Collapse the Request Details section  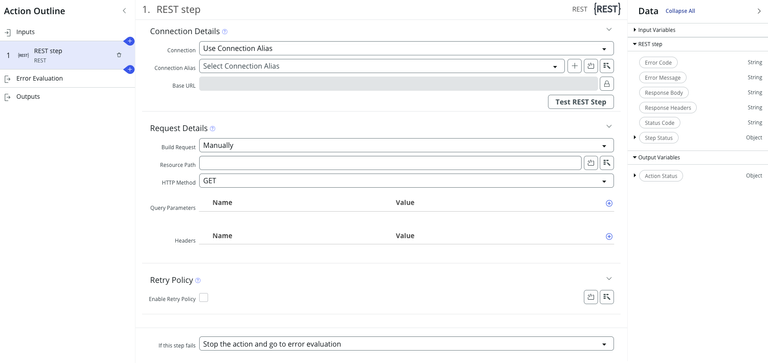pyautogui.click(x=609, y=126)
